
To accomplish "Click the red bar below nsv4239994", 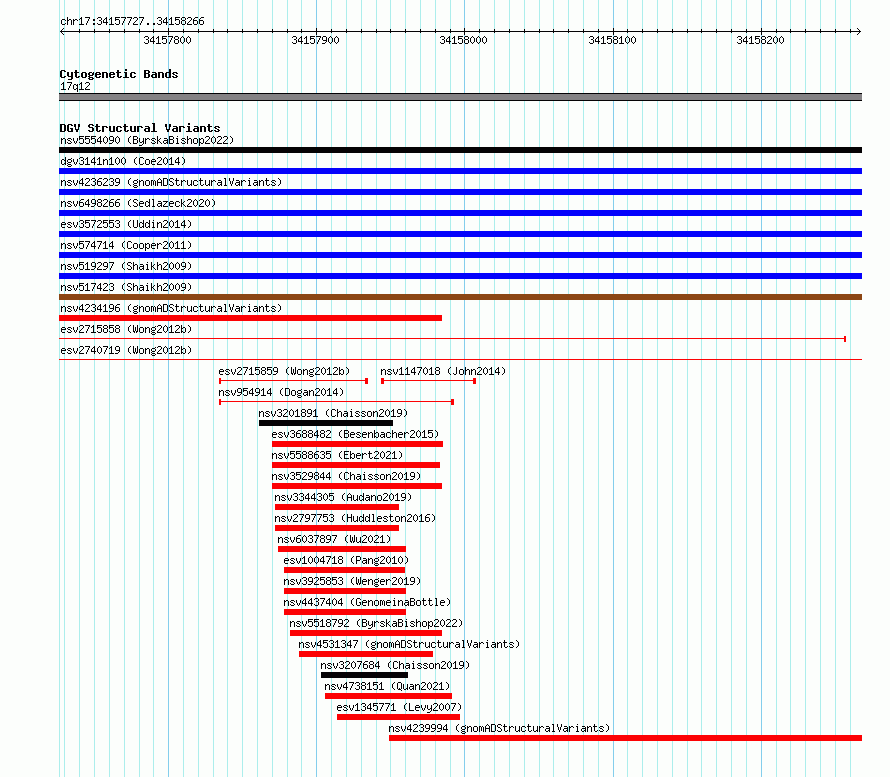I will (x=625, y=738).
